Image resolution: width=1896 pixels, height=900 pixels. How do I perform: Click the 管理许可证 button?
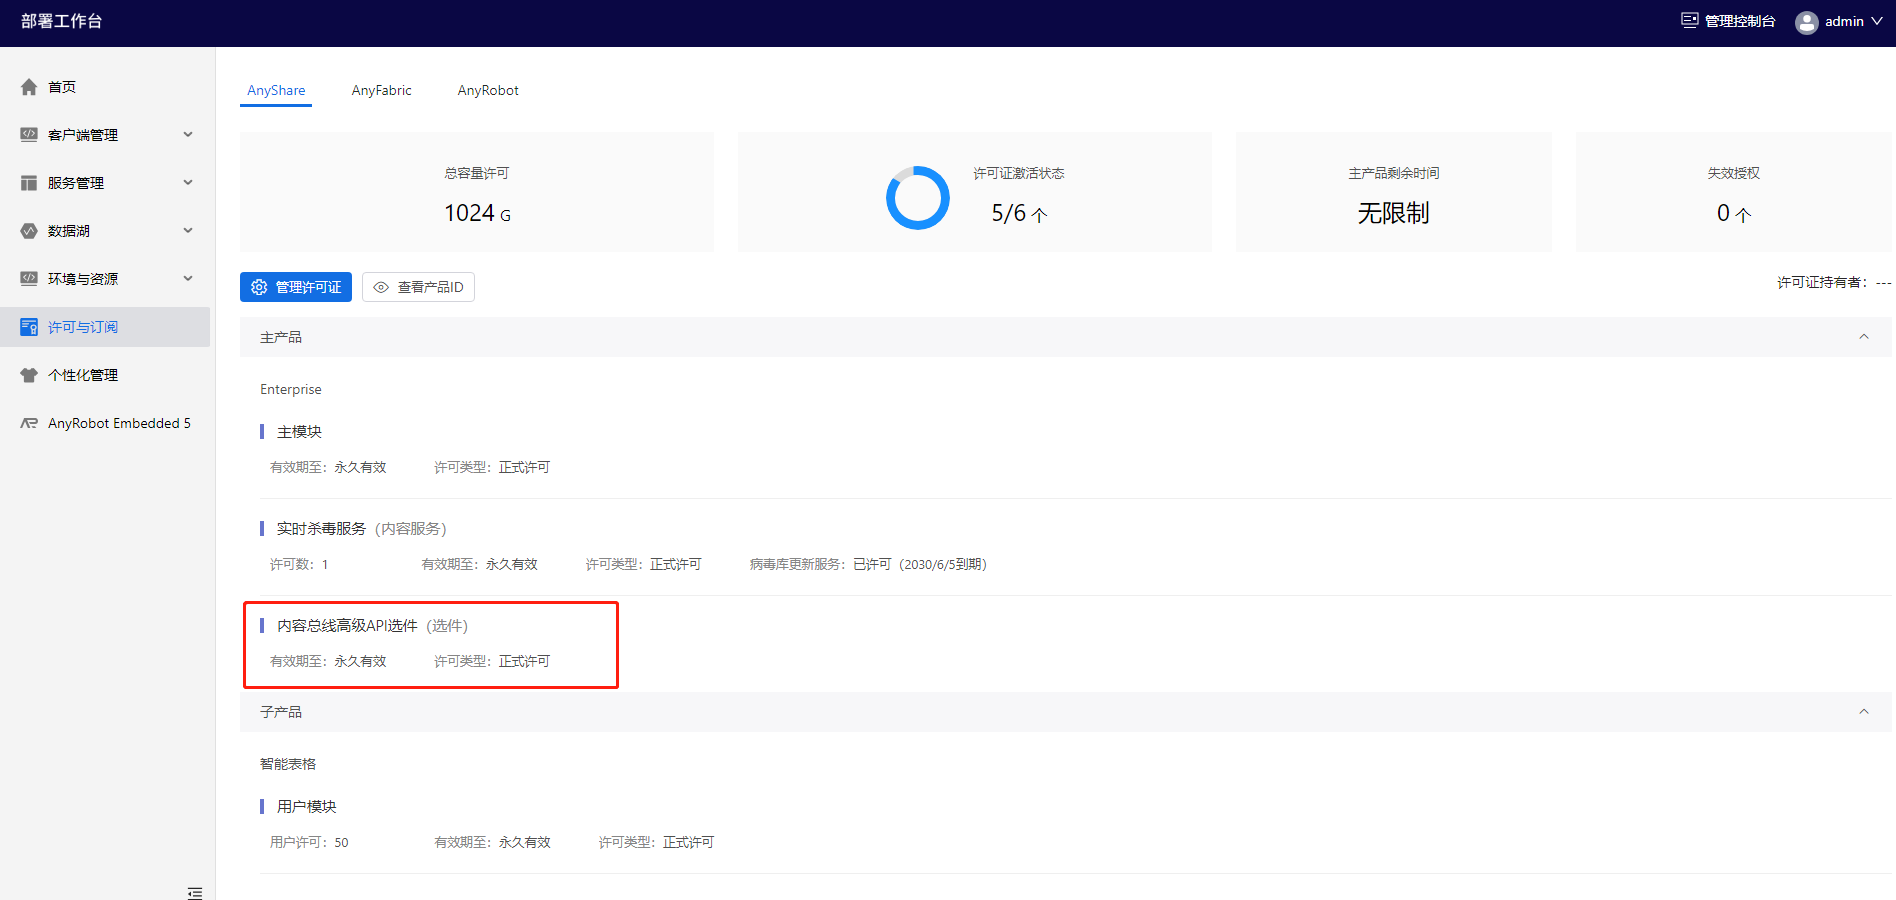[x=296, y=287]
